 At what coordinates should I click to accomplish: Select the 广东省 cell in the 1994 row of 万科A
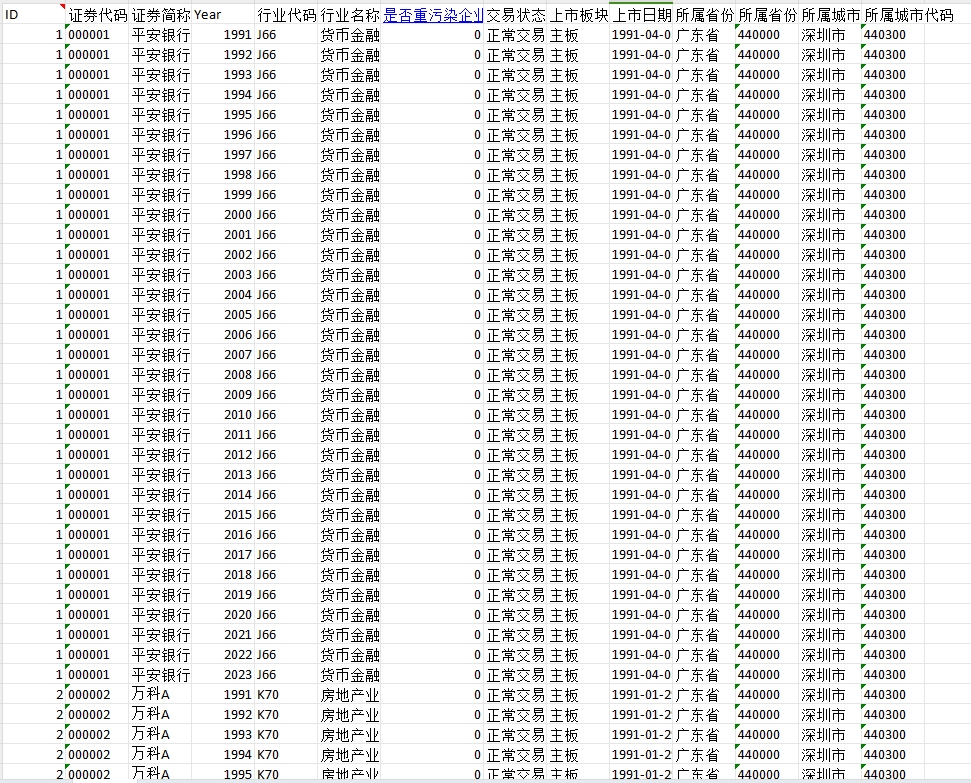704,755
